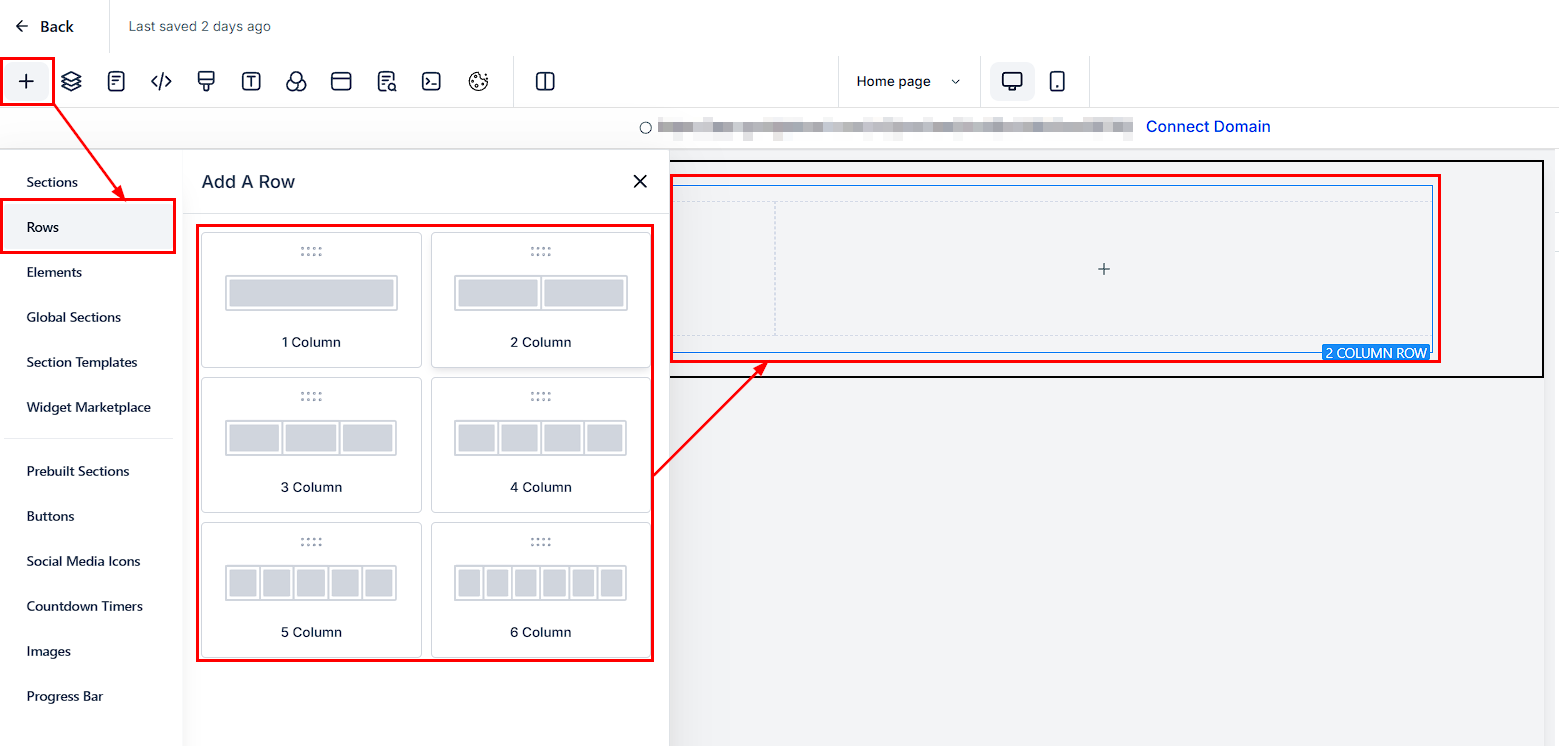Click the plus Add Element icon
This screenshot has height=746, width=1559.
pyautogui.click(x=27, y=81)
